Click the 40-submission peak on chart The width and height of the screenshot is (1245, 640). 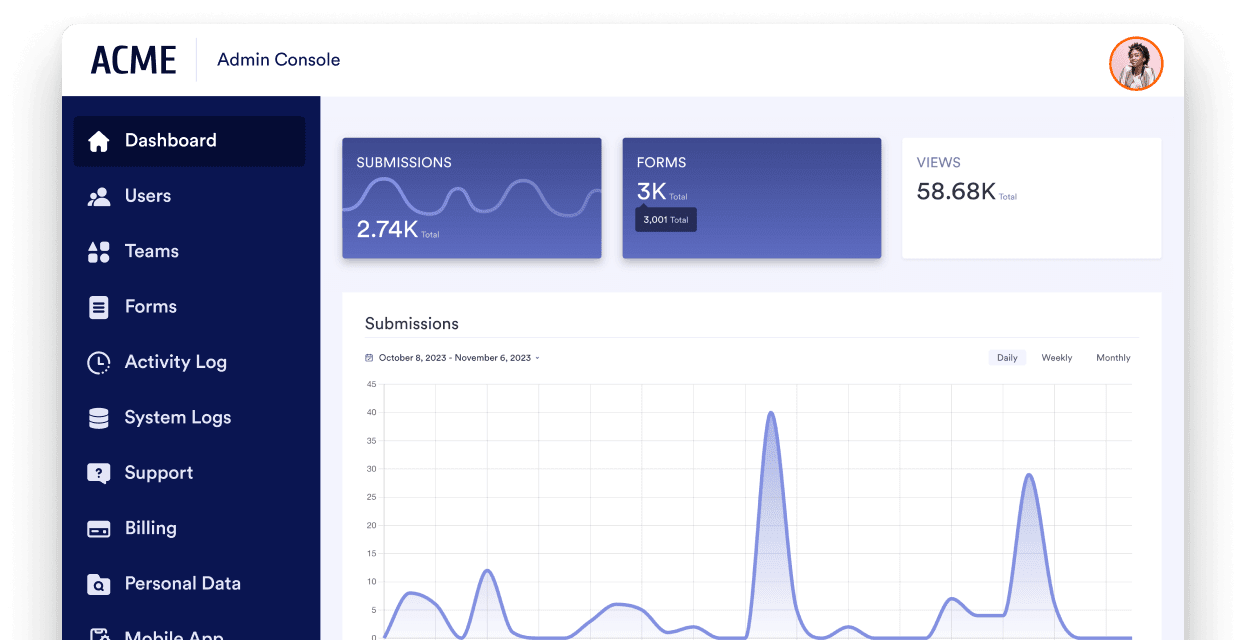pos(770,413)
